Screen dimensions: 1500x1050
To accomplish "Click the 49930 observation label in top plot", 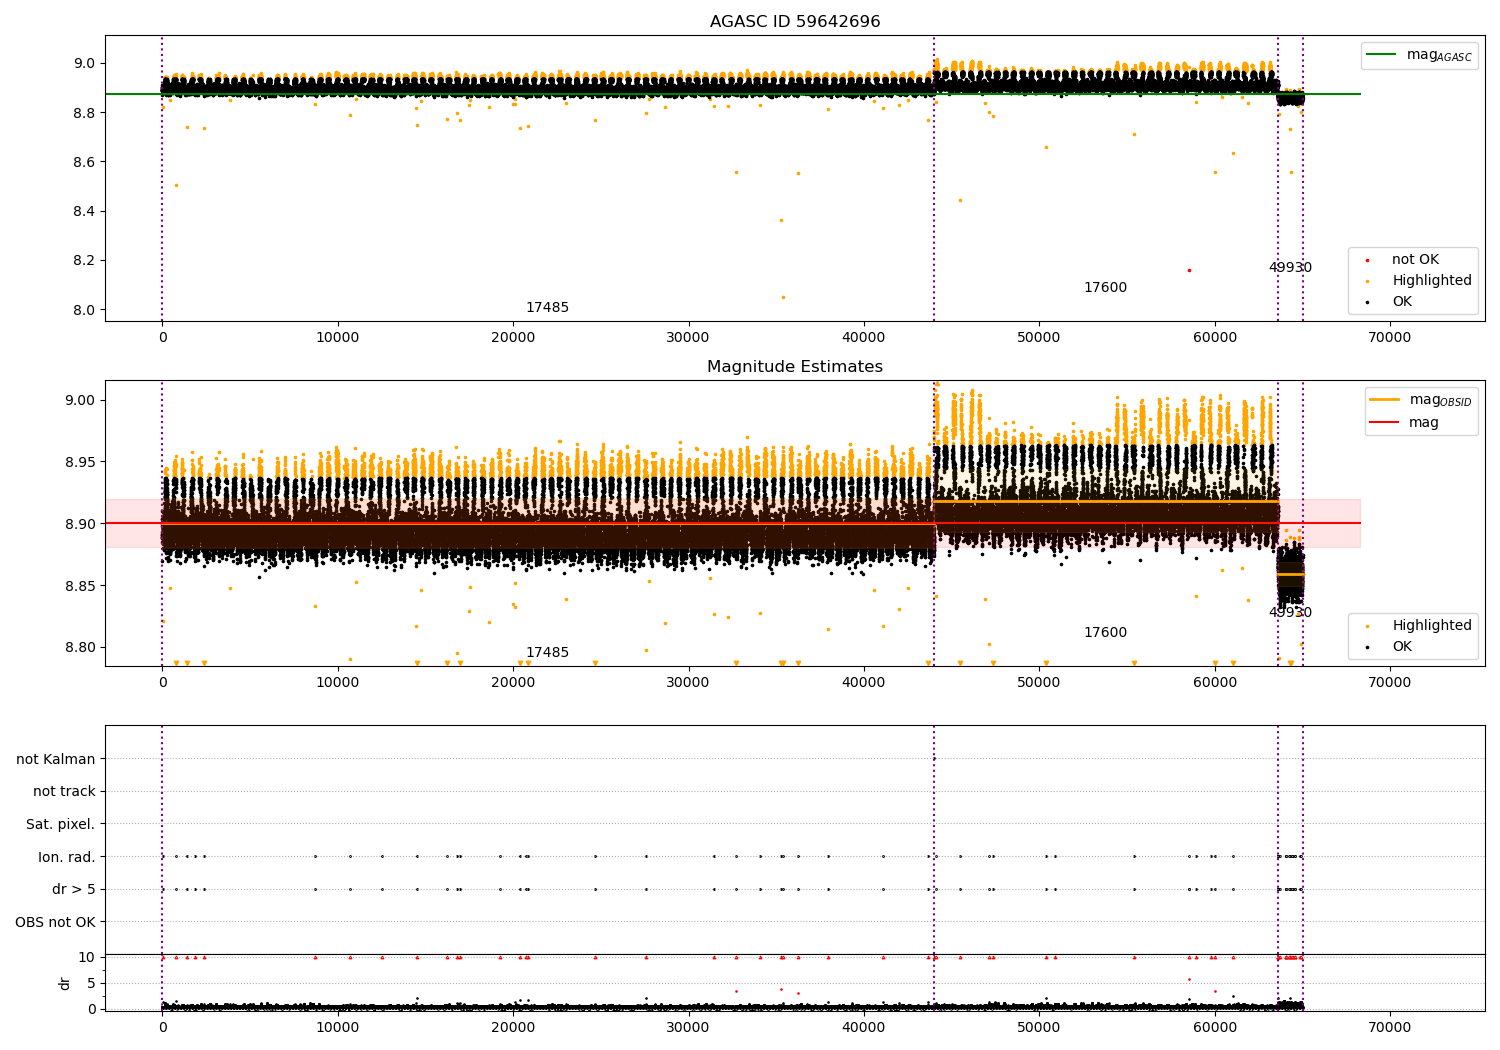I will tap(1290, 268).
